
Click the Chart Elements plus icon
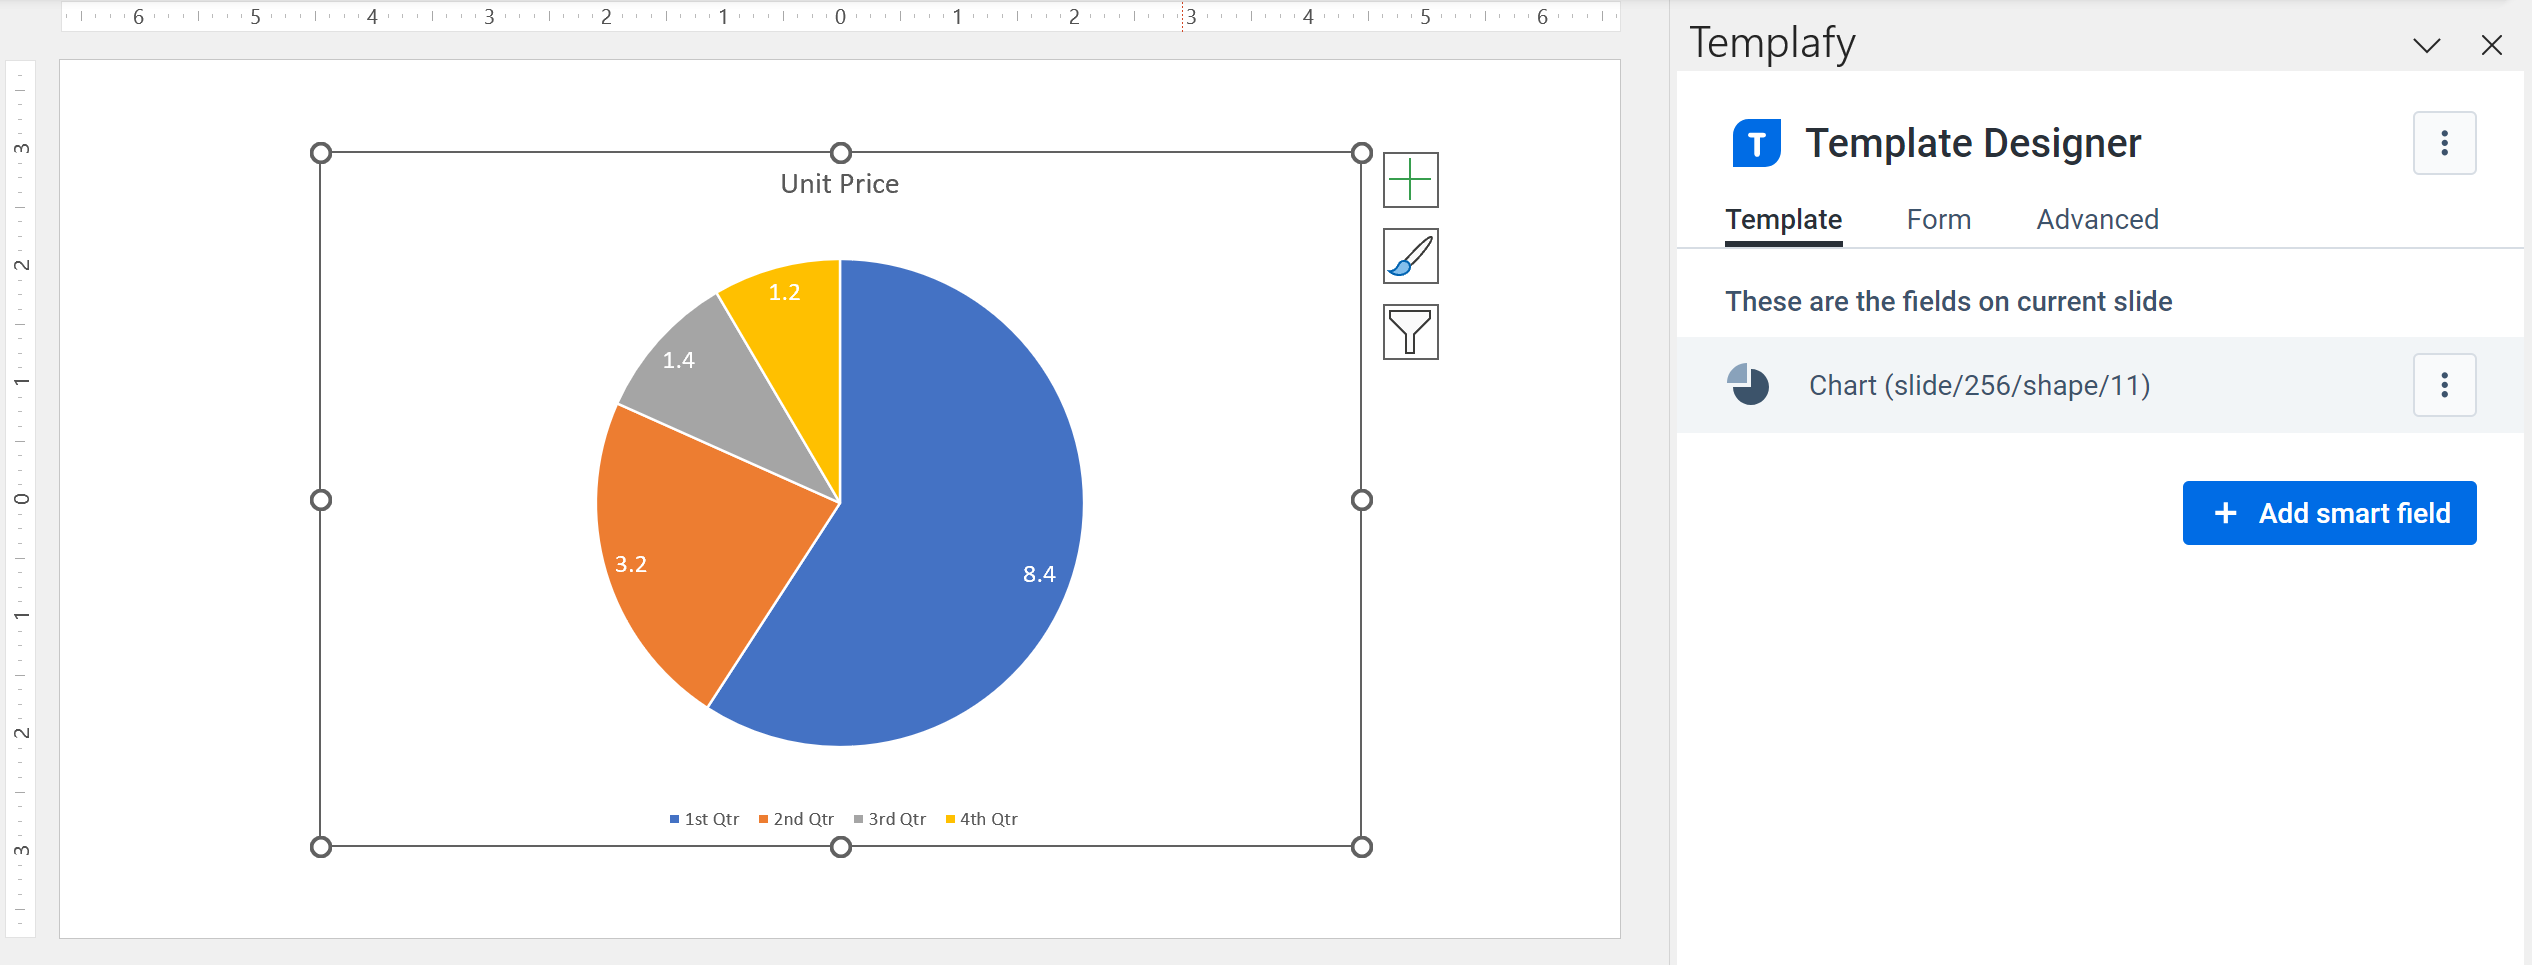(1409, 181)
